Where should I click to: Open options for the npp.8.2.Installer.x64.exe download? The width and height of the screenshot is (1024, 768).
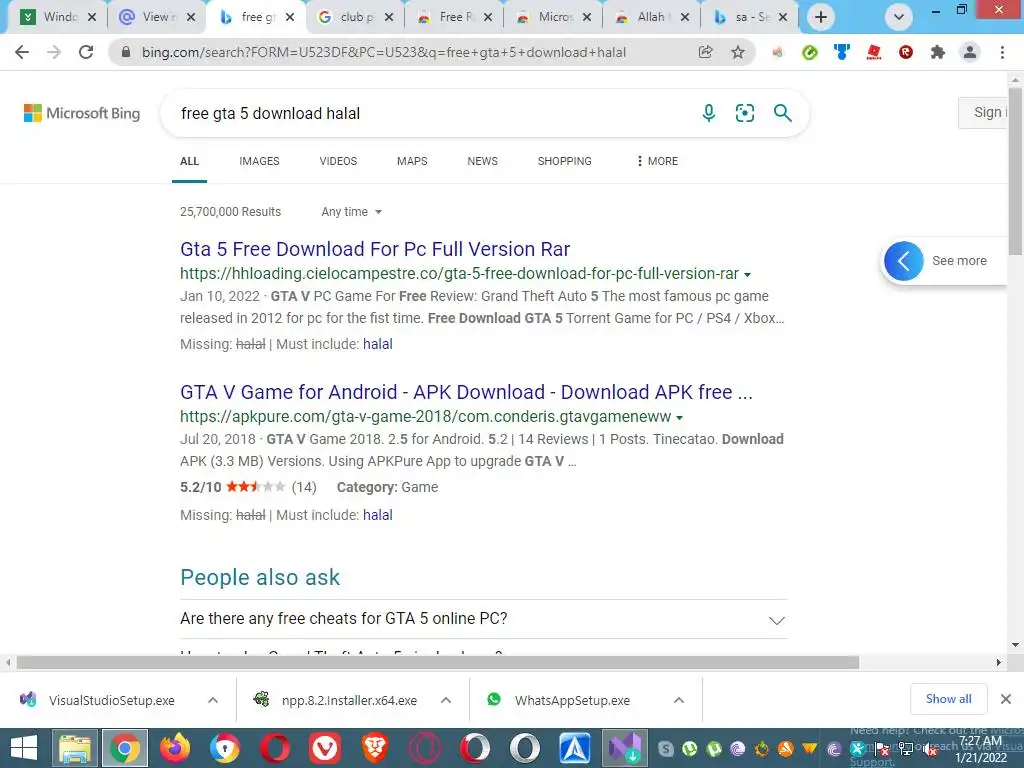point(446,700)
